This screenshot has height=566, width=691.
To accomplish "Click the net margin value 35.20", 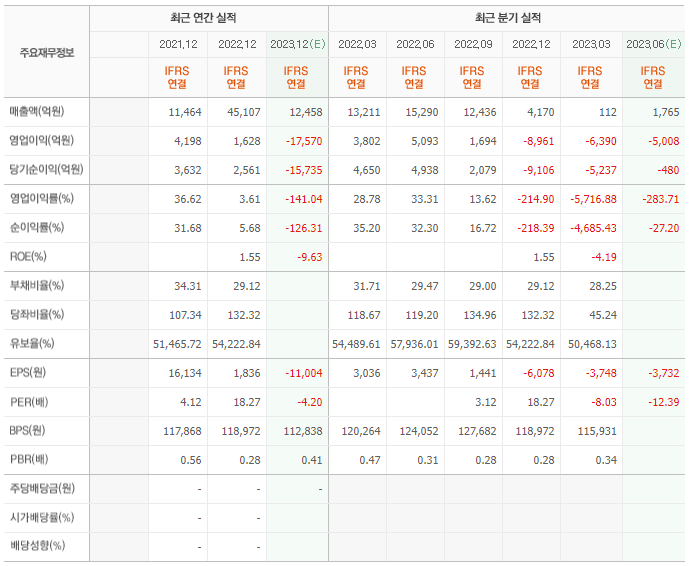I will point(367,228).
